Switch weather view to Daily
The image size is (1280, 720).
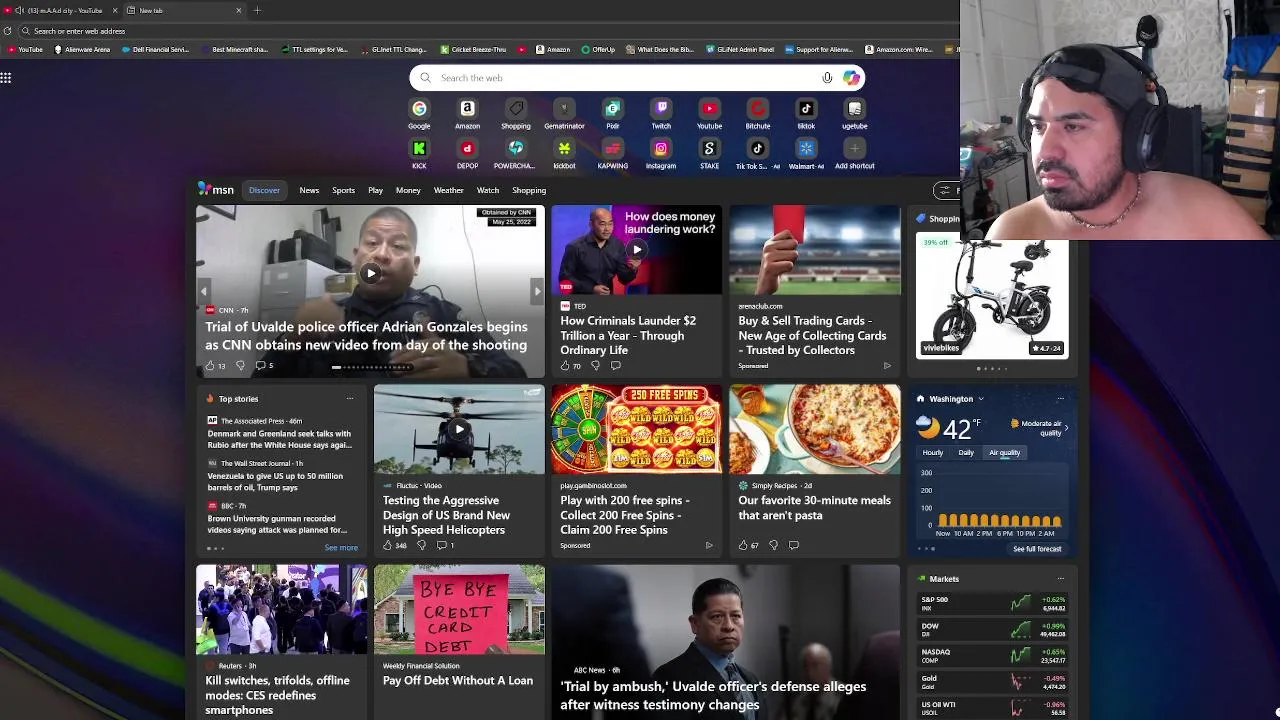[x=966, y=453]
